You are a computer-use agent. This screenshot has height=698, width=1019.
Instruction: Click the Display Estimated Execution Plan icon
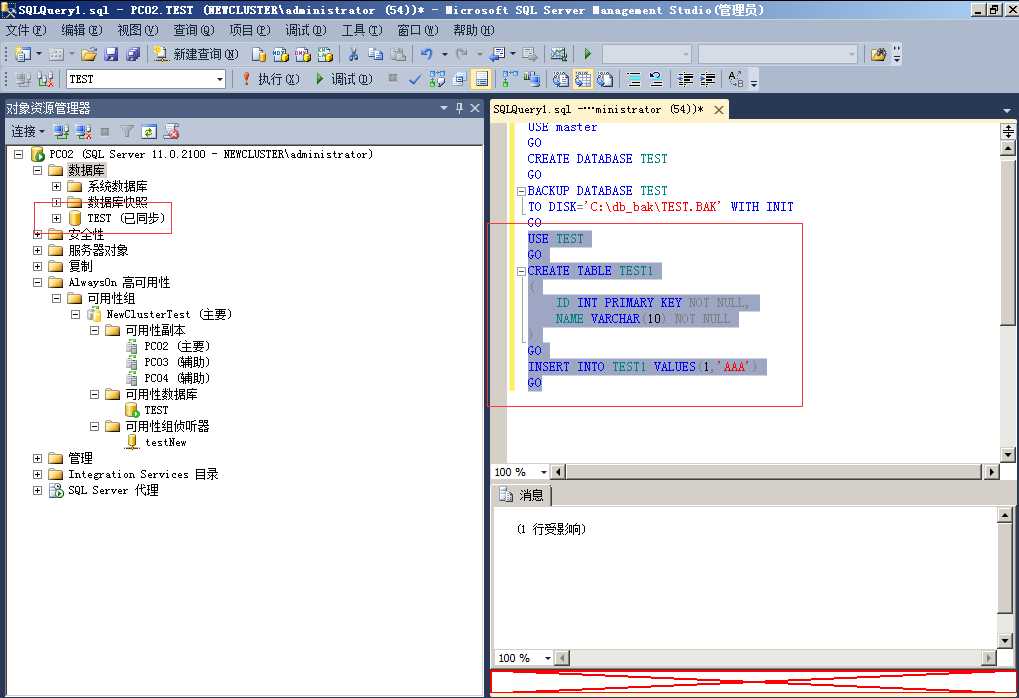[437, 79]
